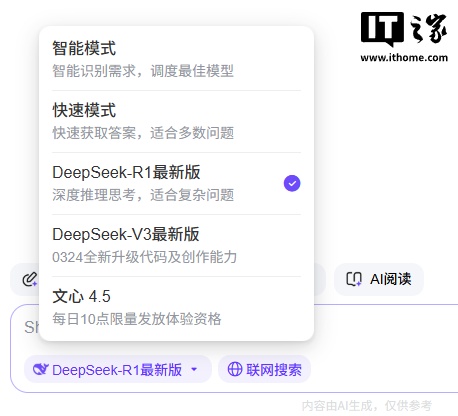Click 深度推理思考，适合复杂问题 description
458x416 pixels.
click(143, 195)
